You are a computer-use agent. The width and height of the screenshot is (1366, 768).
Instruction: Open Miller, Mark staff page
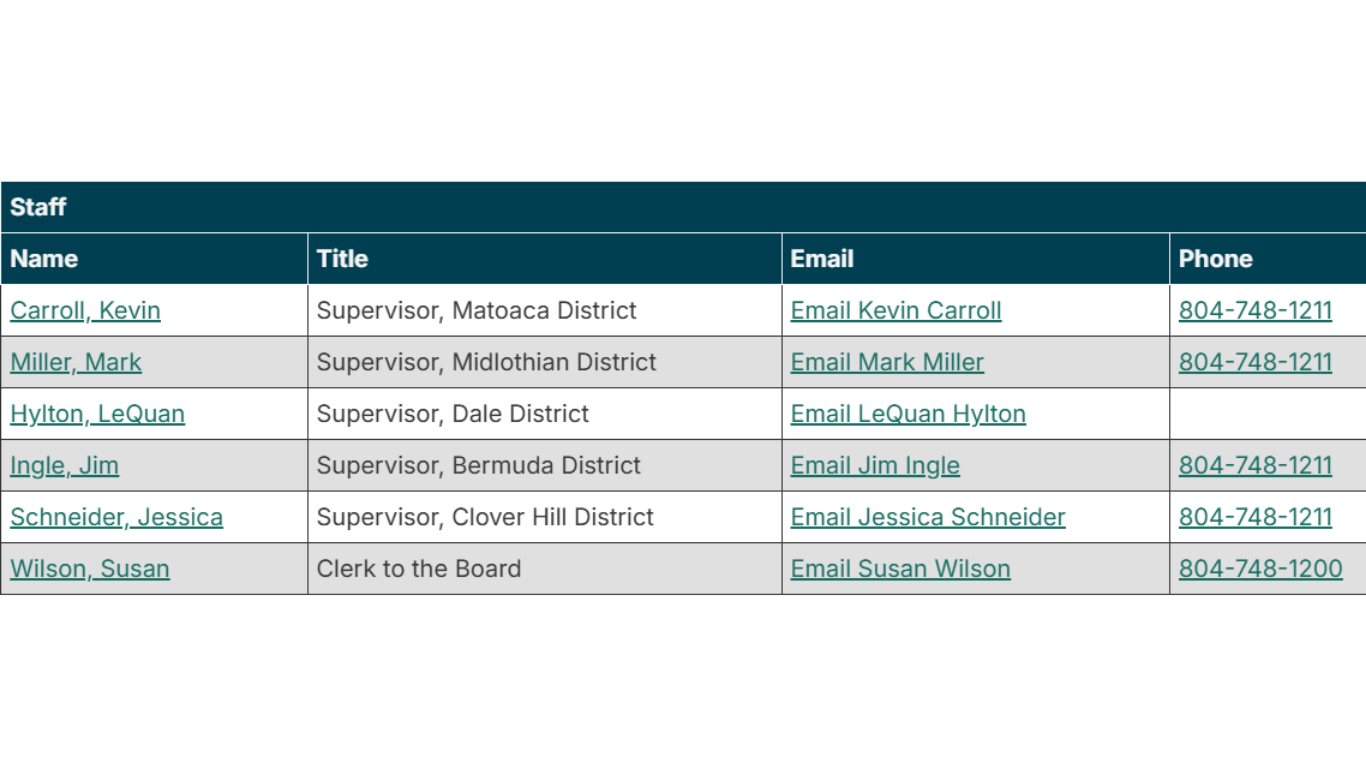(76, 362)
